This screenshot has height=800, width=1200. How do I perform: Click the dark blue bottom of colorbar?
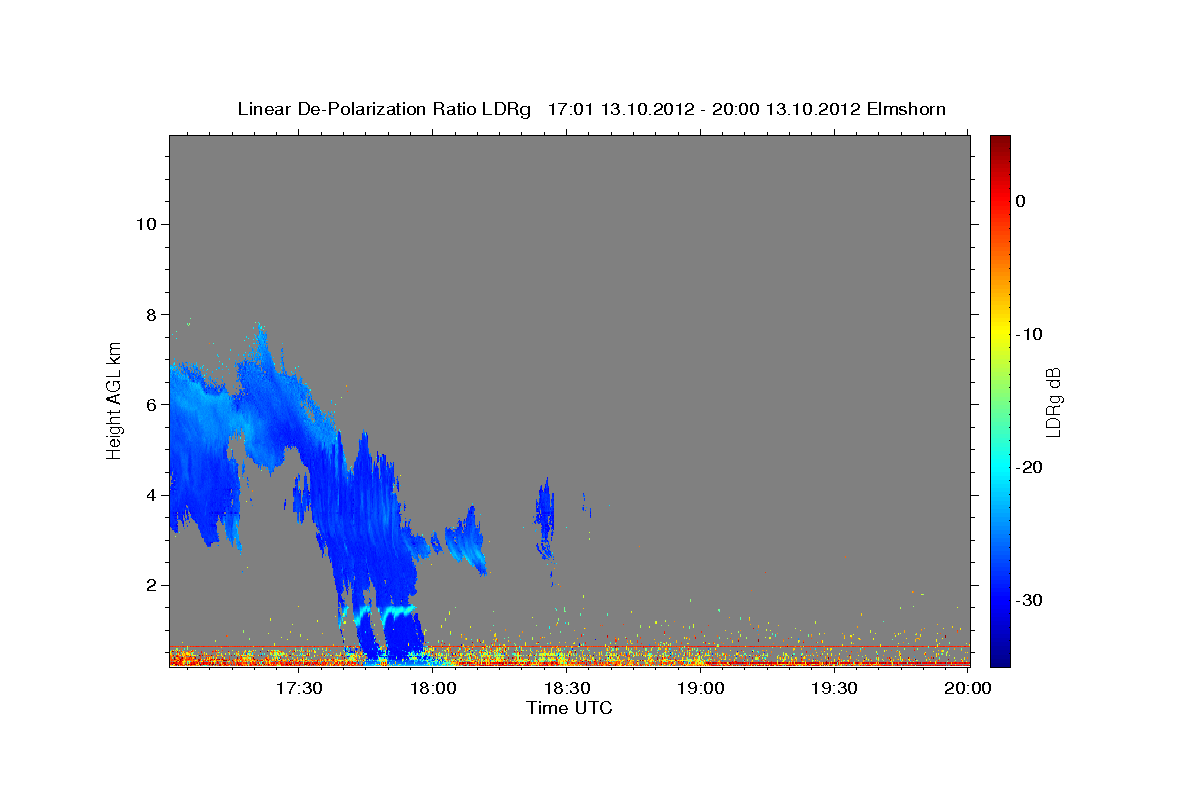pos(1000,658)
